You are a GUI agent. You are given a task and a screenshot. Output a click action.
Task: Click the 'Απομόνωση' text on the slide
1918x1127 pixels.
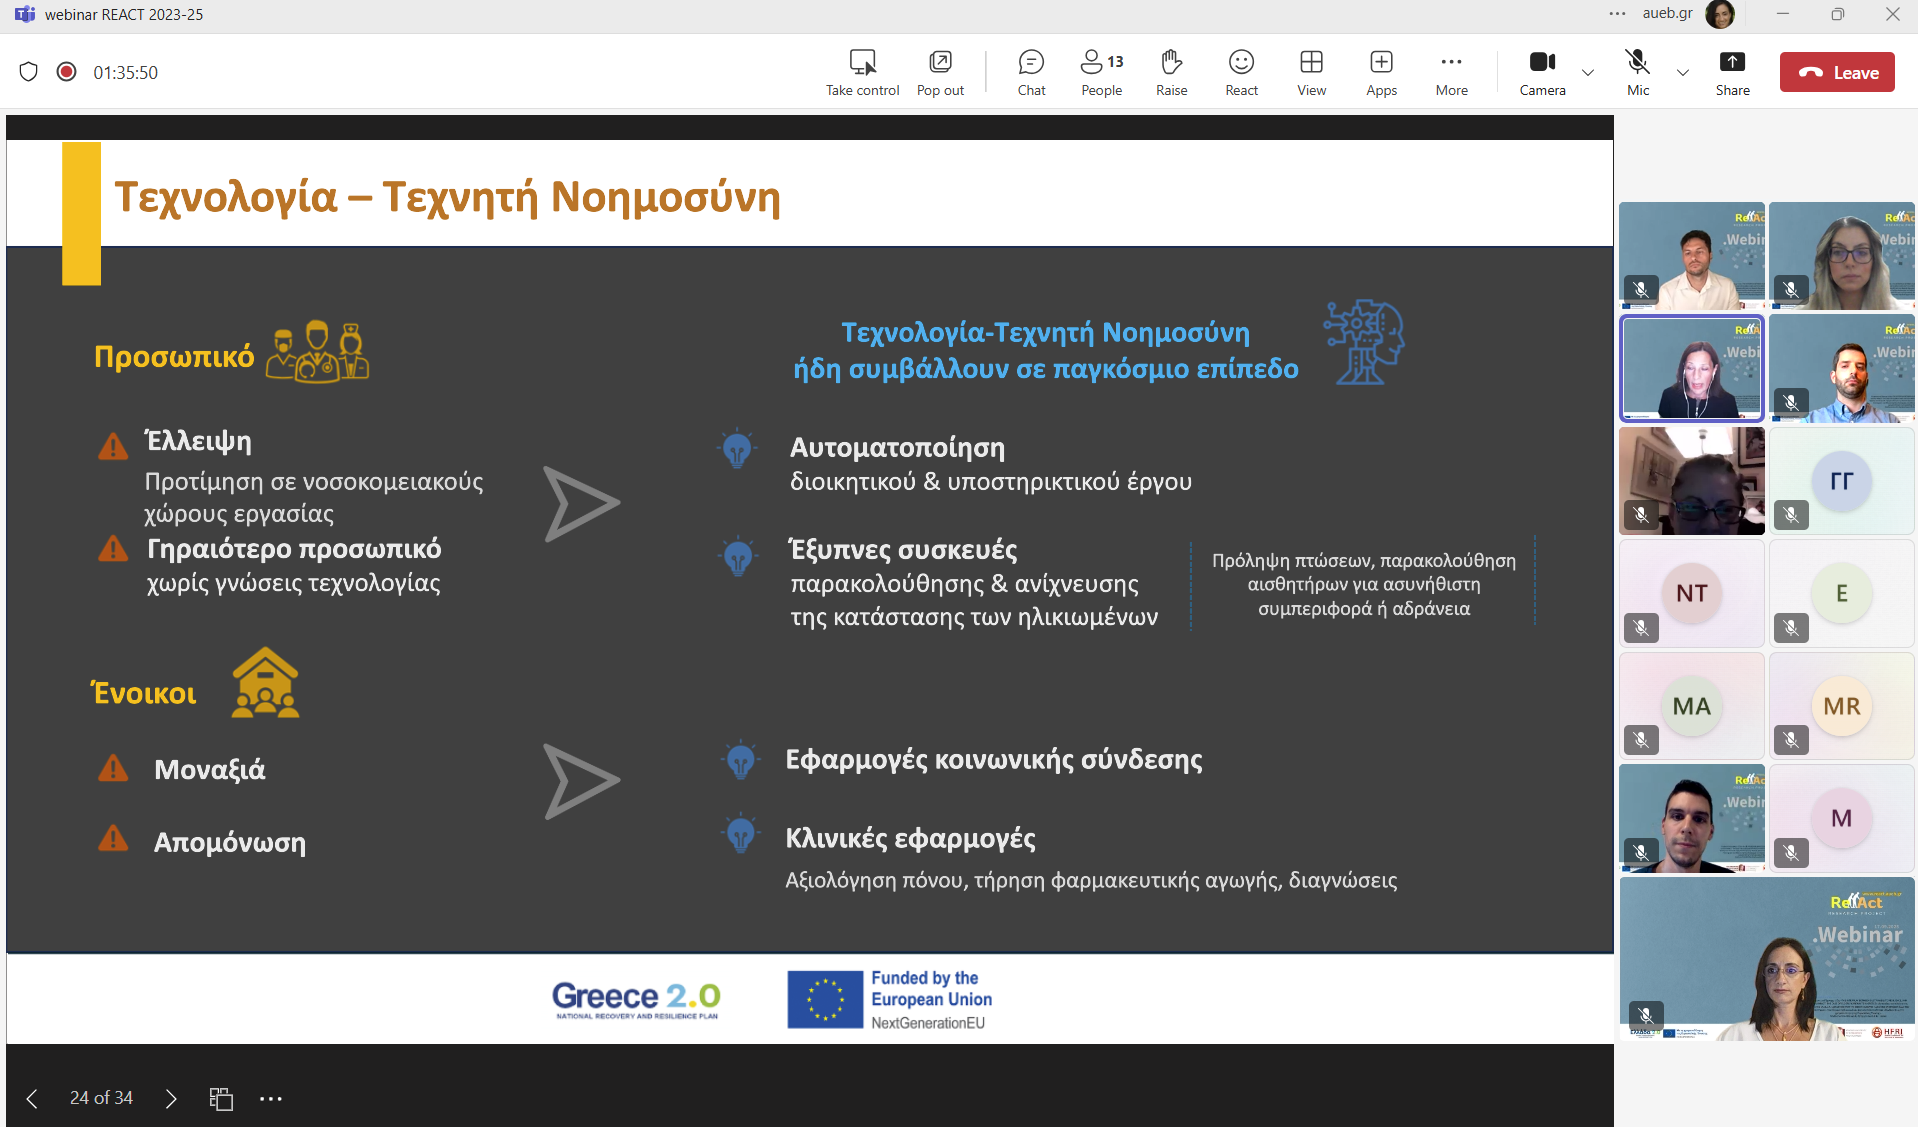229,842
